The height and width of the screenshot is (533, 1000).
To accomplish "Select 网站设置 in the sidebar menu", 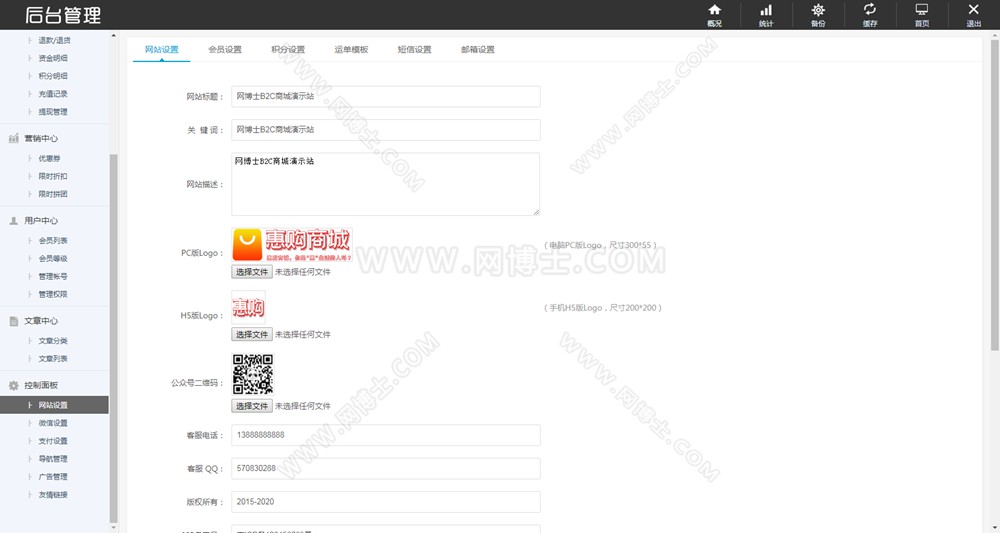I will (54, 405).
